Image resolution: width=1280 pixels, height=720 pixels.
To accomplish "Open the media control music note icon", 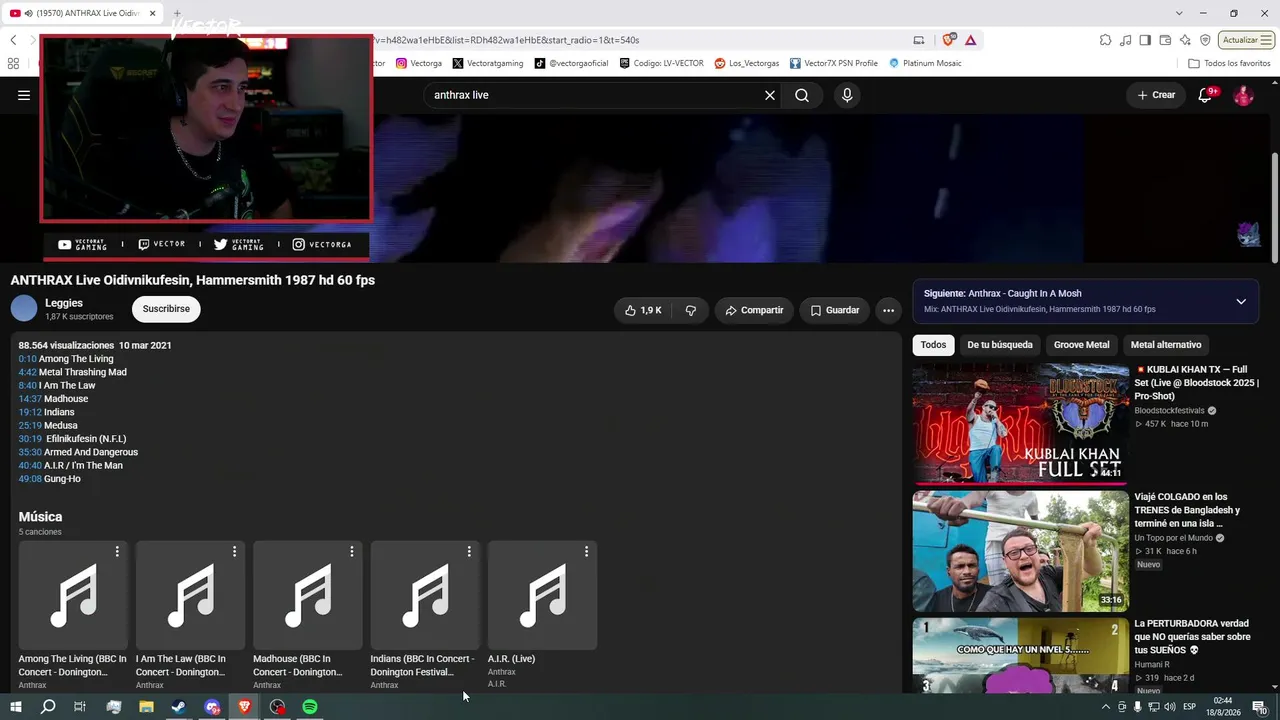I will [1126, 40].
